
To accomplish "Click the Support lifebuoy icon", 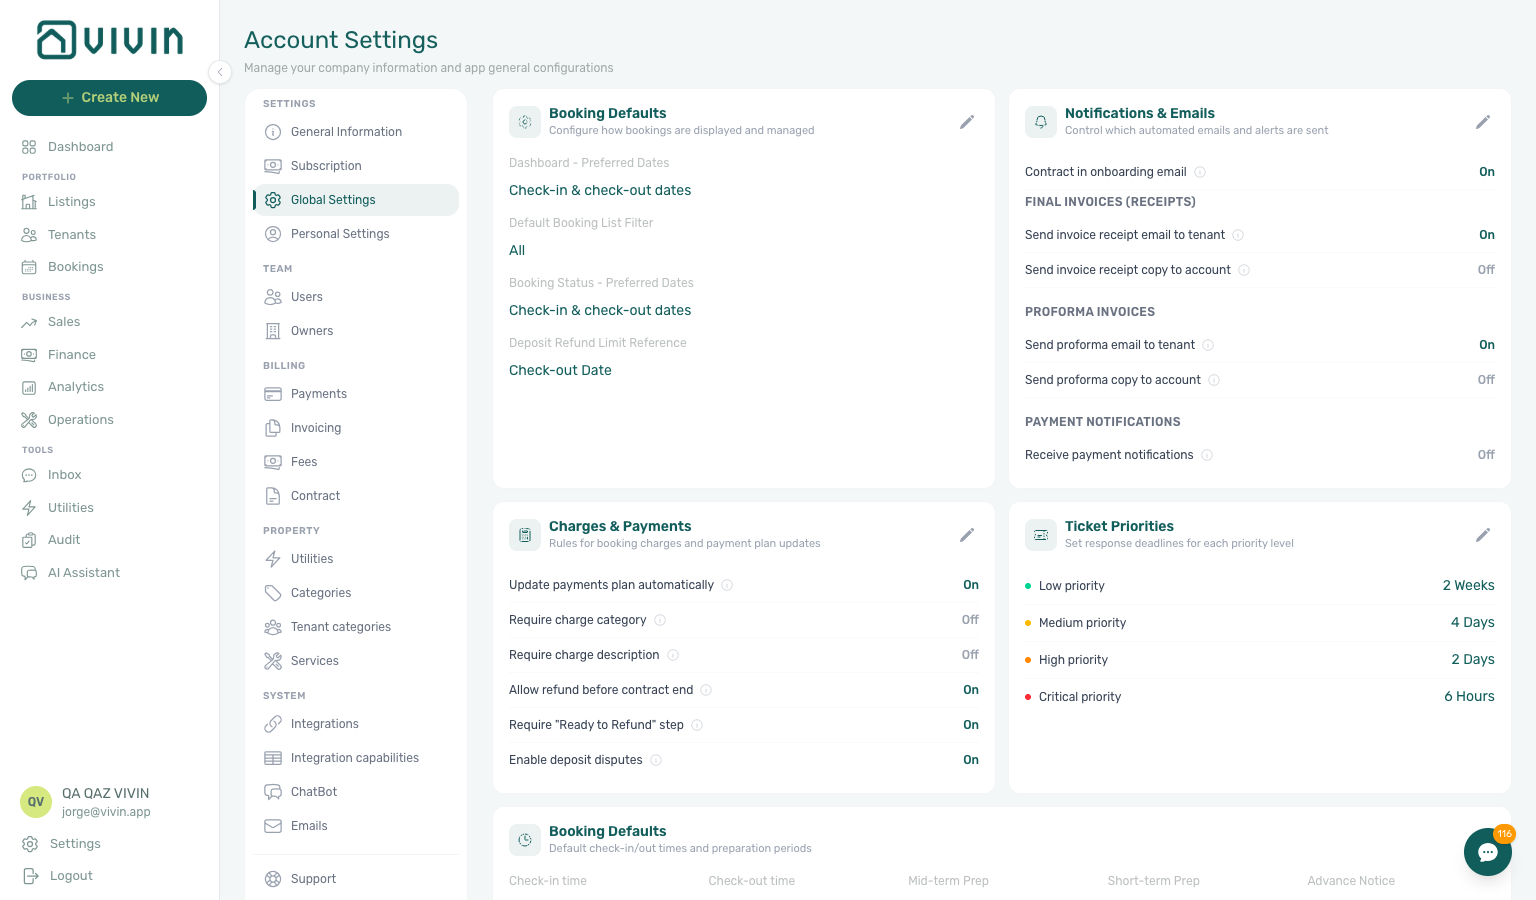I will 273,879.
